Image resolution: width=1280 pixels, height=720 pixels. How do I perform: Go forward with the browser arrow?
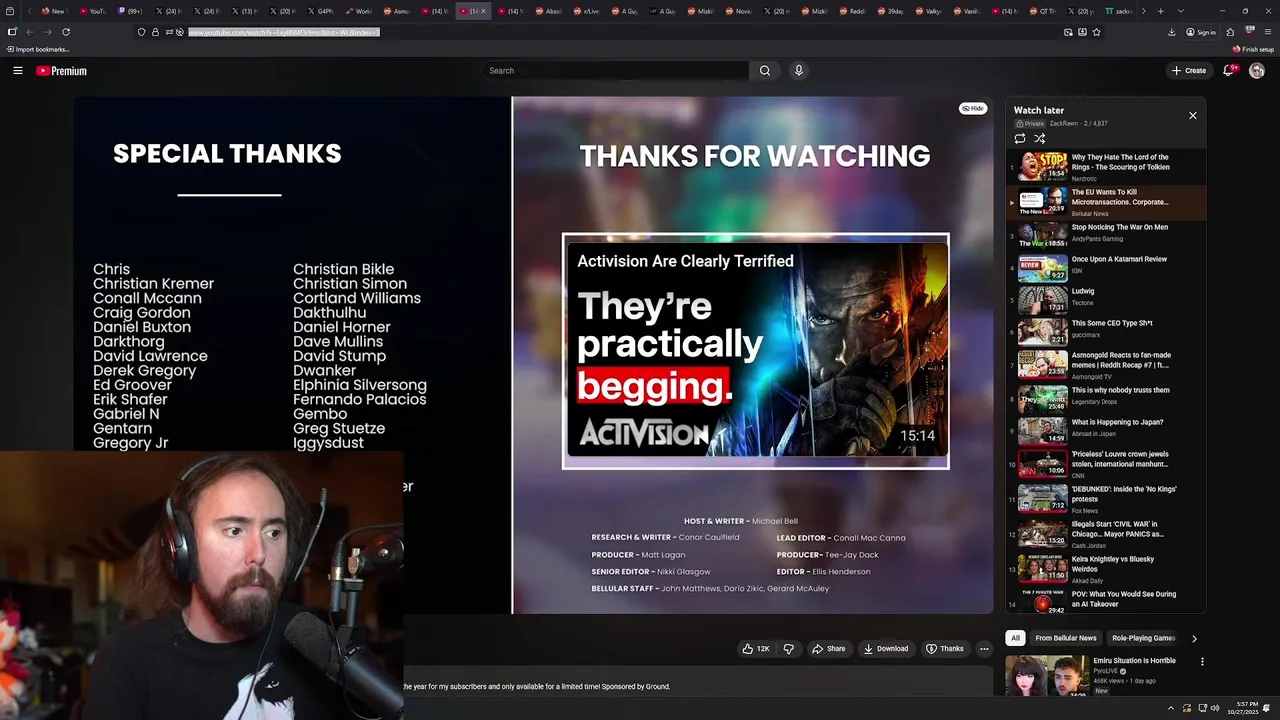tap(47, 32)
